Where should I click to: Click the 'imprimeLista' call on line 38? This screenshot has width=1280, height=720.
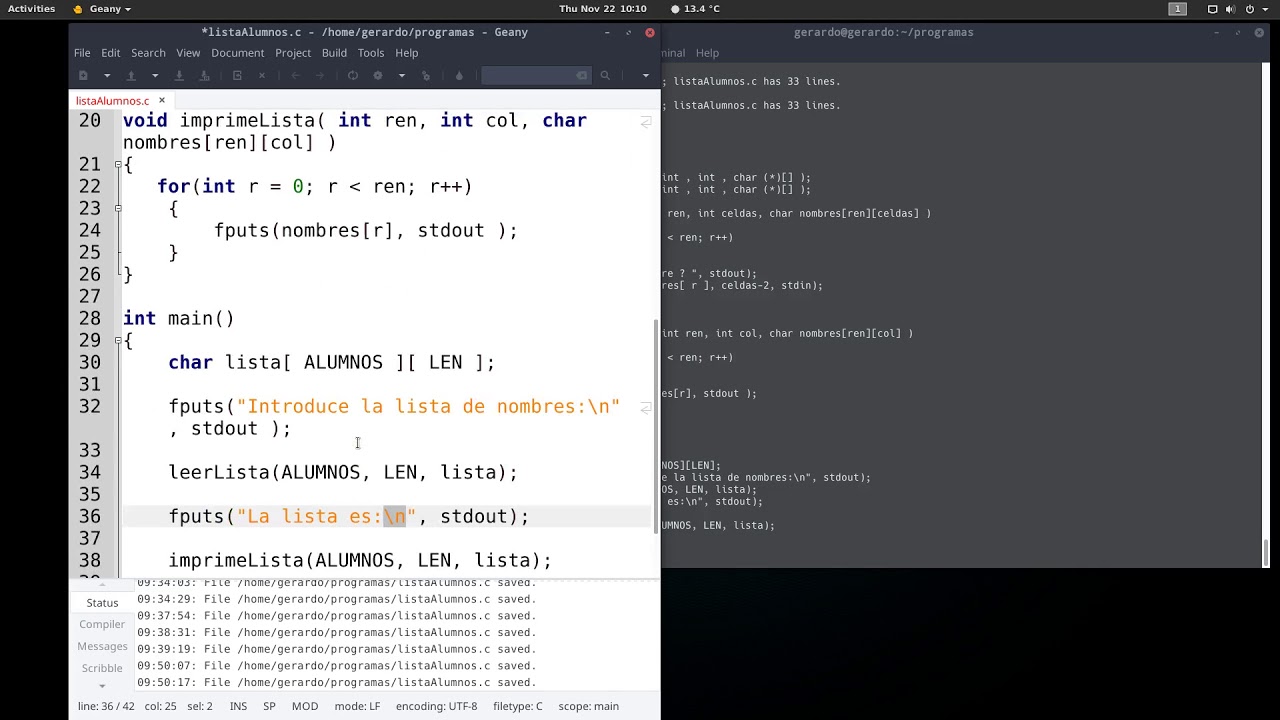tap(236, 560)
